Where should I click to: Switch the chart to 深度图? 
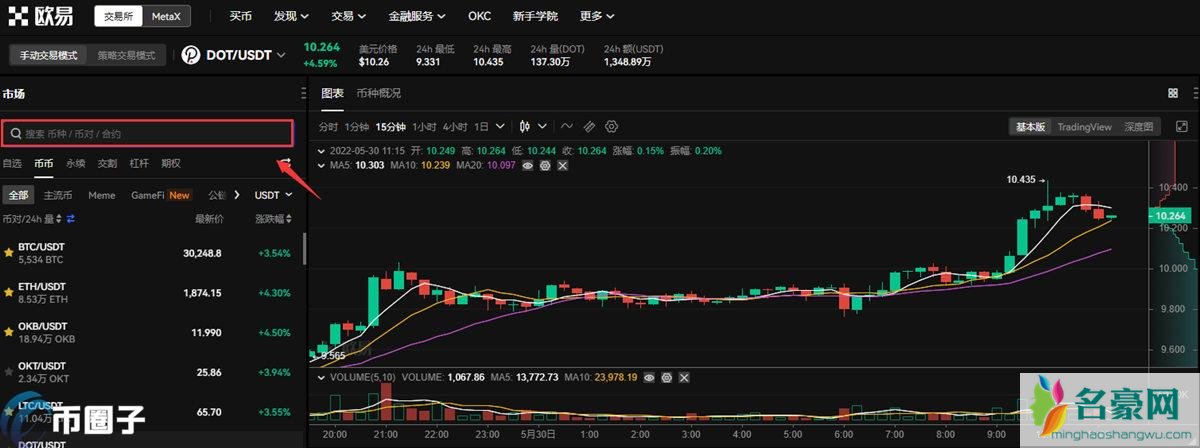[x=1138, y=127]
